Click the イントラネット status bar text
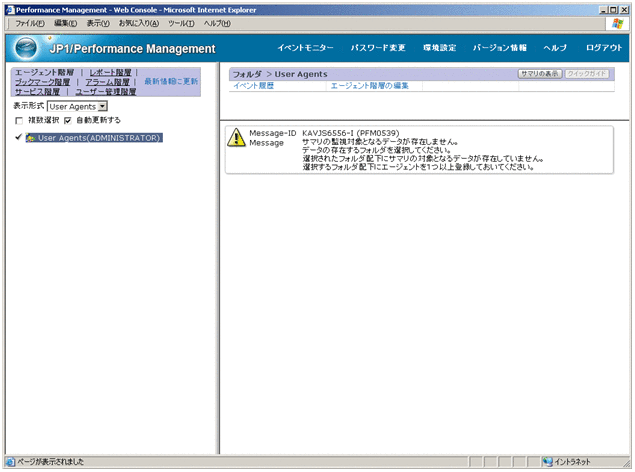 [x=572, y=461]
